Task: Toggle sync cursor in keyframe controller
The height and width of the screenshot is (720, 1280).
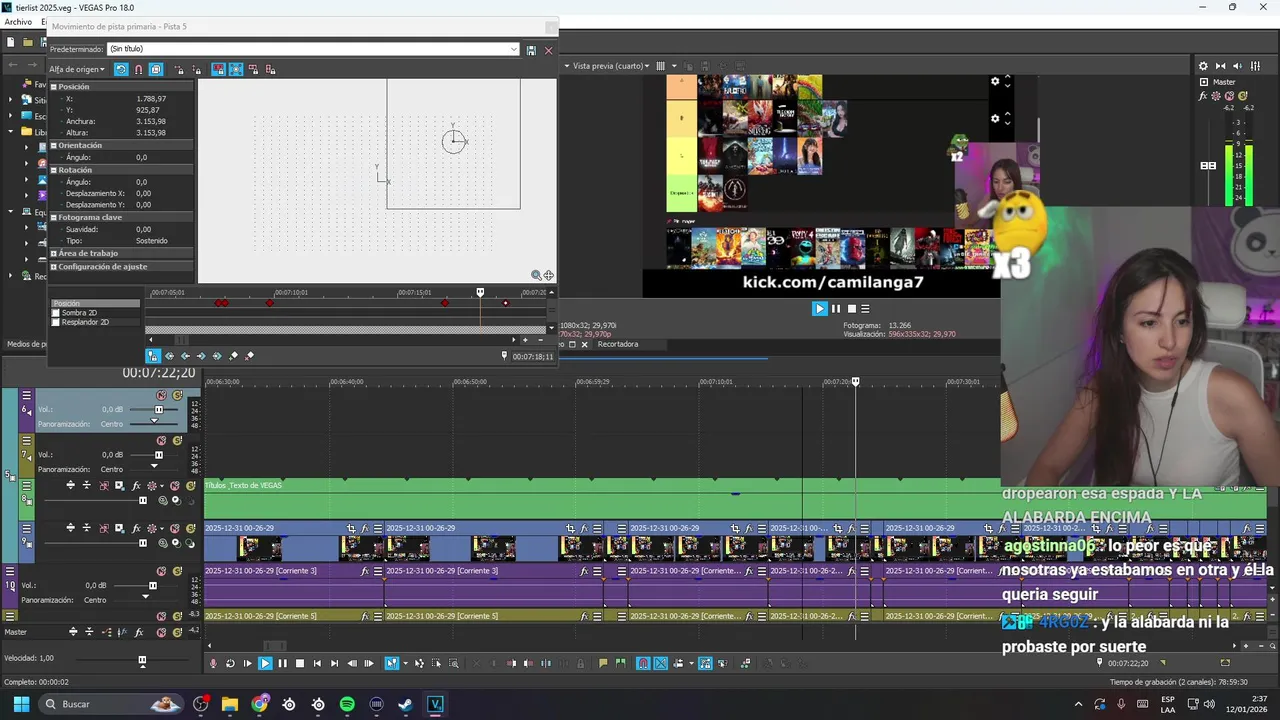Action: pyautogui.click(x=153, y=356)
